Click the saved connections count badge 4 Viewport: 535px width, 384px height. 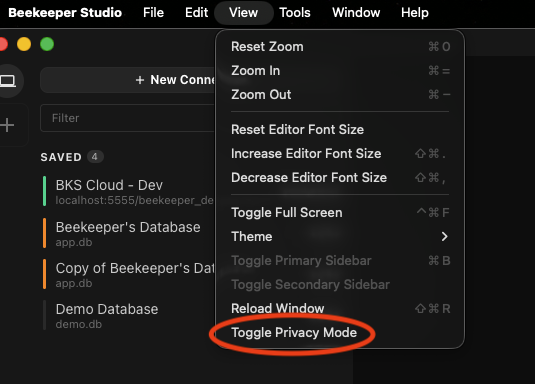(x=95, y=157)
